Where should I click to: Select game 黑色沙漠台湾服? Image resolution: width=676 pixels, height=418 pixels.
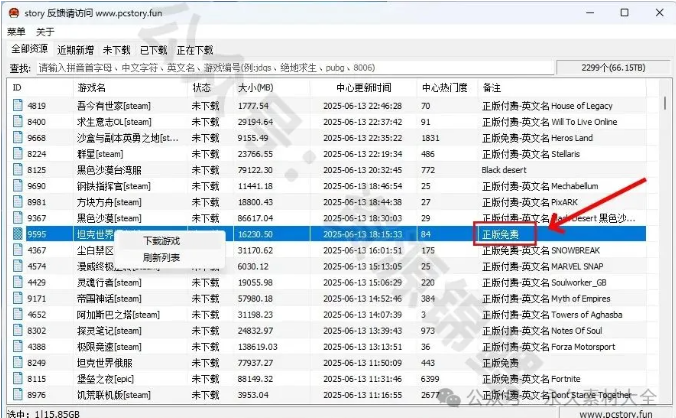pos(109,170)
